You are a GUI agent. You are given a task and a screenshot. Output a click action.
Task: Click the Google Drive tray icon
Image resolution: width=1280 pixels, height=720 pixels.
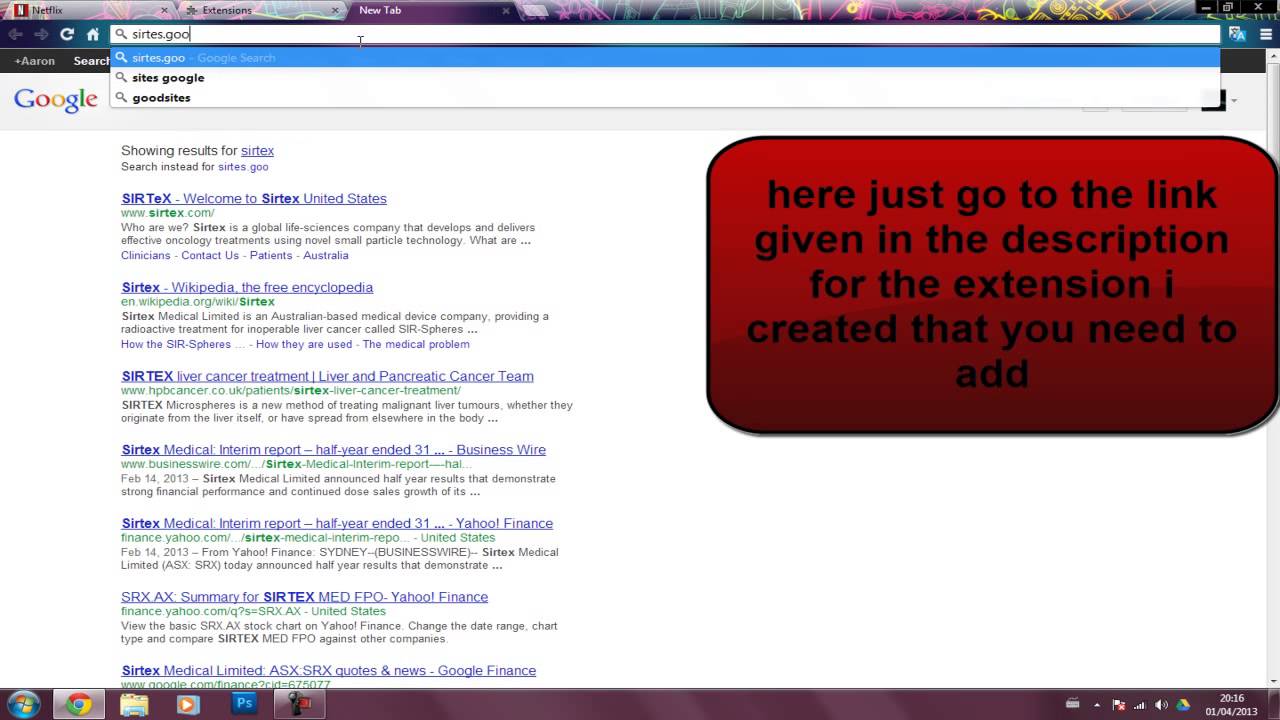1183,705
